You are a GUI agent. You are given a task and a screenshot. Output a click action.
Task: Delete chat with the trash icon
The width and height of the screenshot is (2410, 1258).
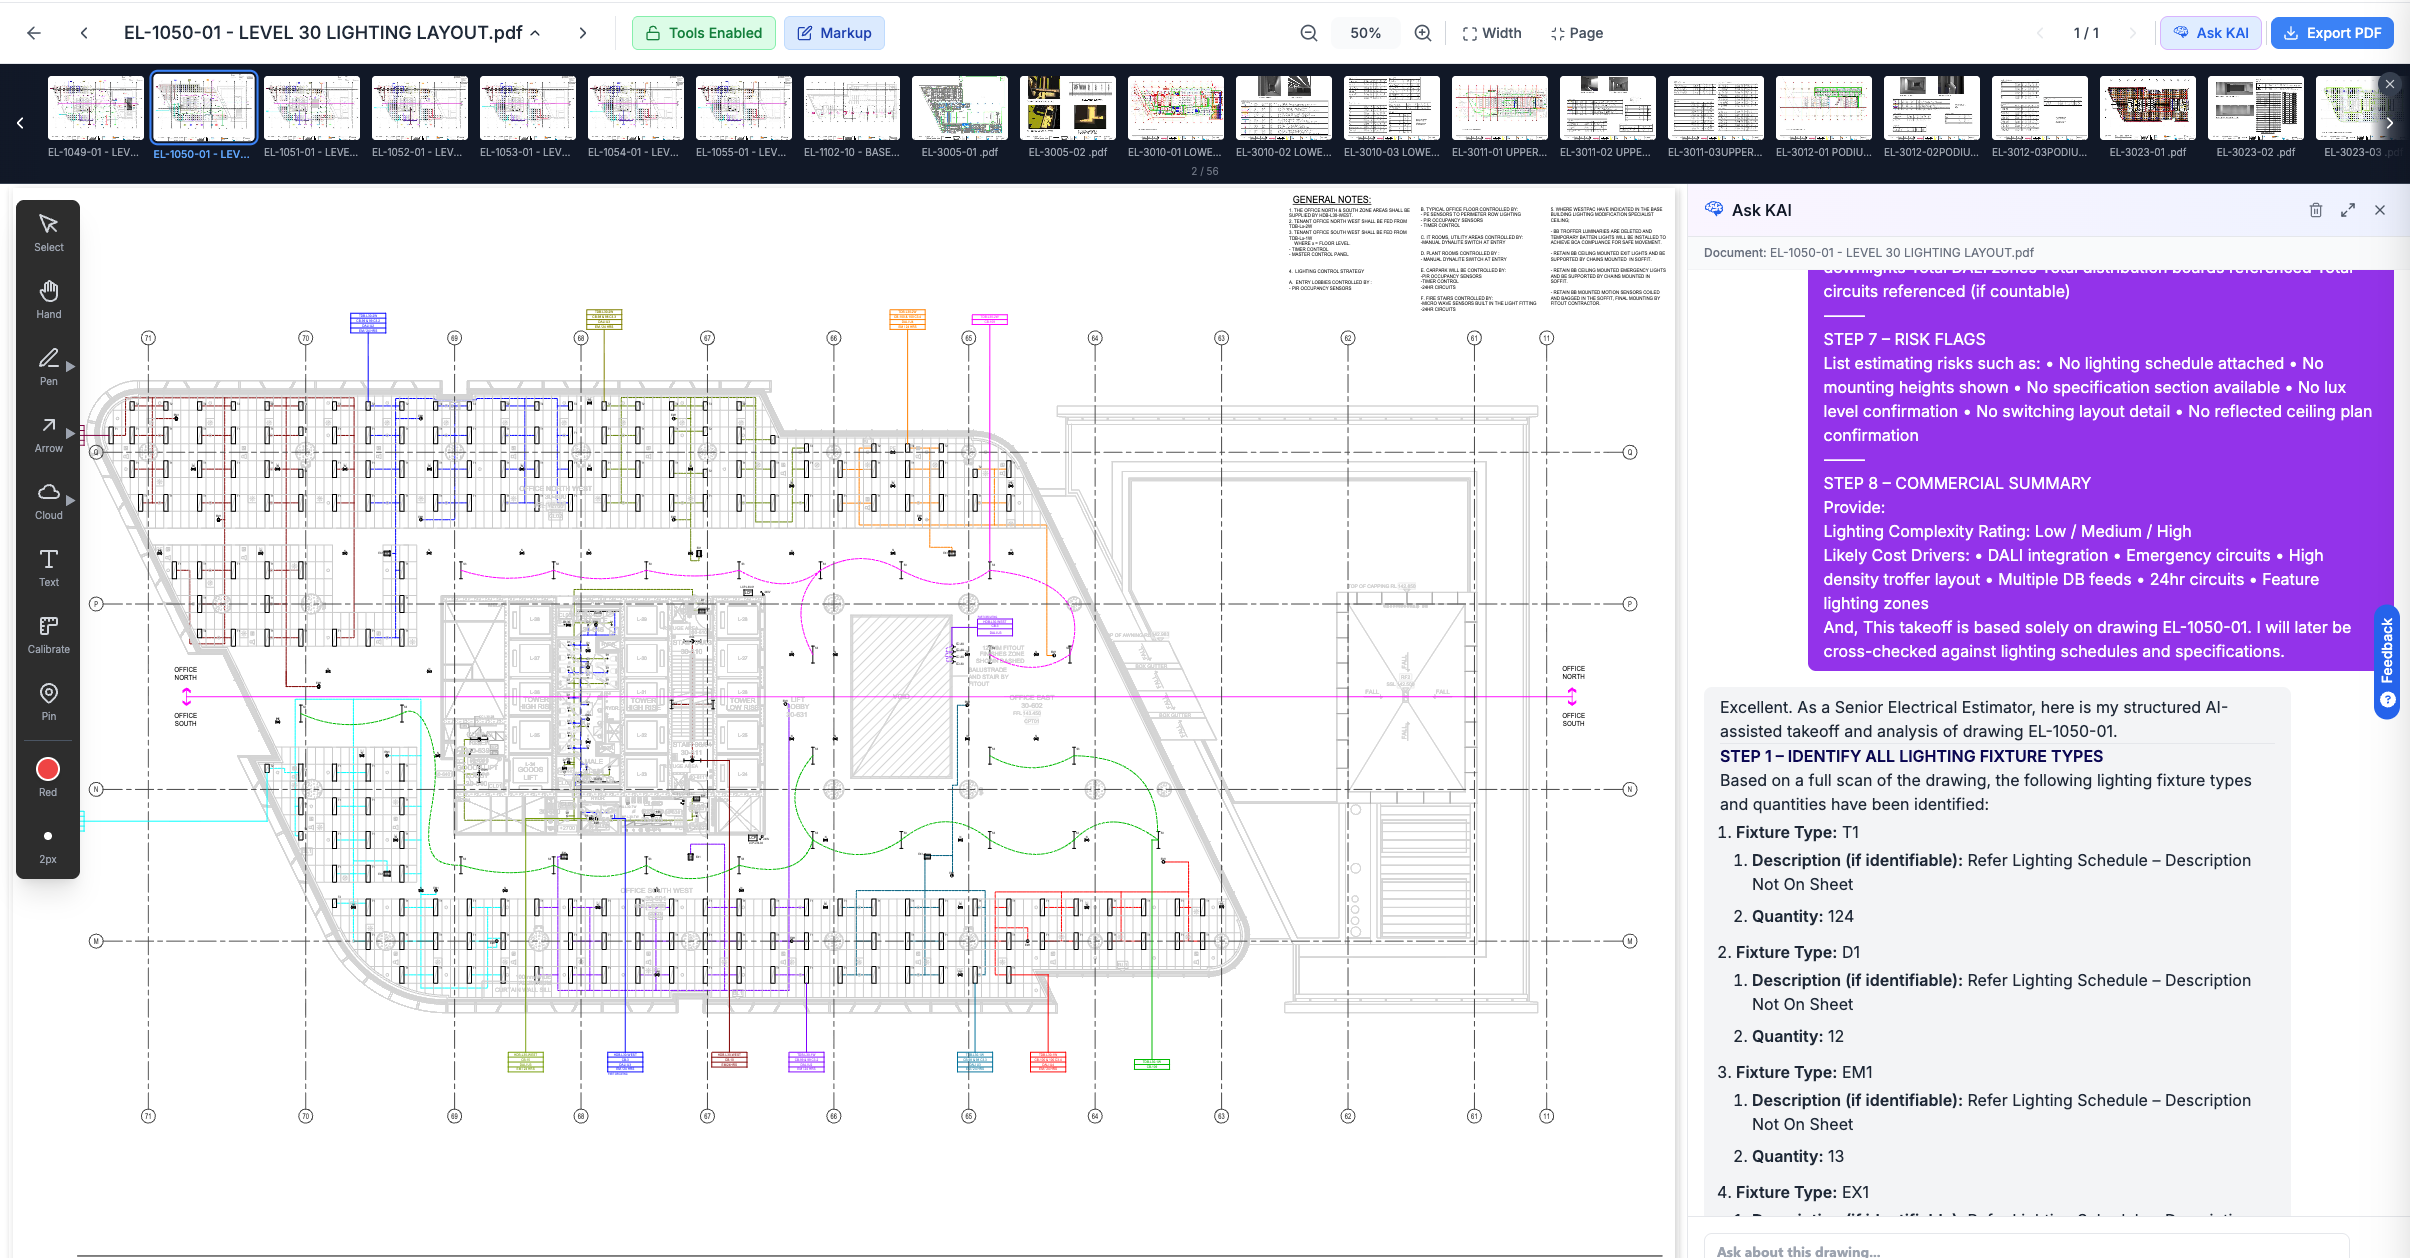[2315, 210]
